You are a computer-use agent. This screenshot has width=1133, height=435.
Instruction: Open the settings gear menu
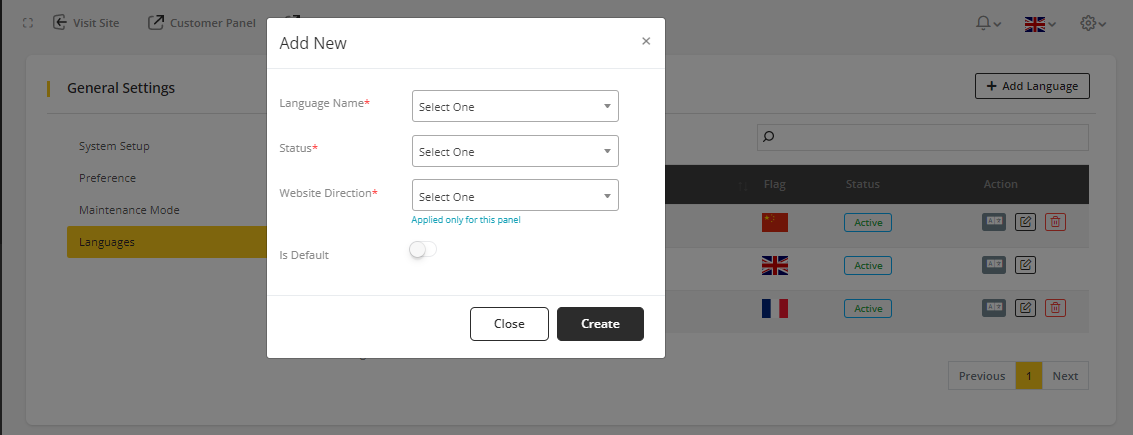(1093, 23)
